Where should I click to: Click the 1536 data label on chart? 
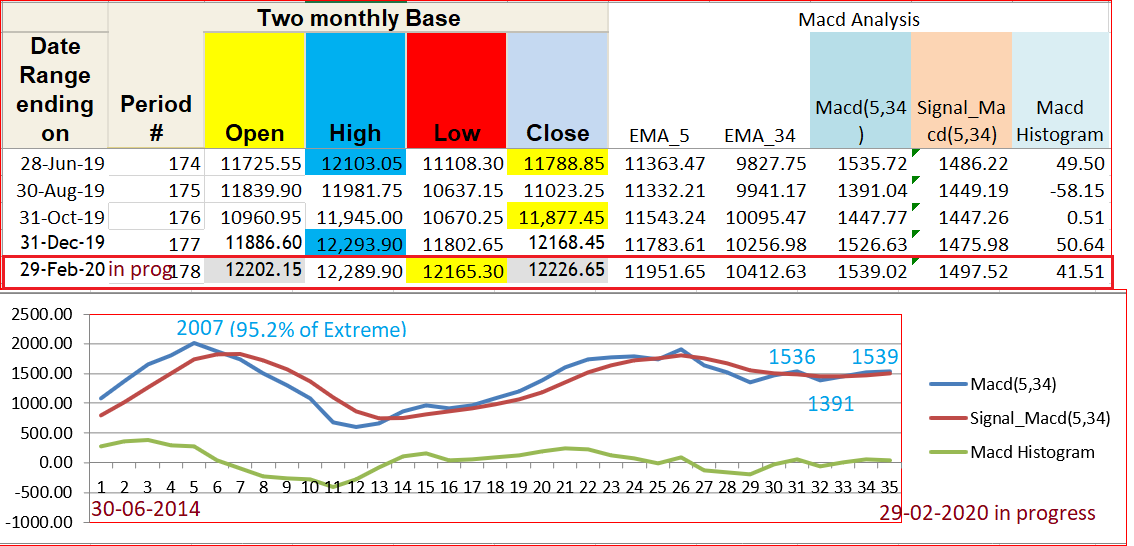point(791,357)
